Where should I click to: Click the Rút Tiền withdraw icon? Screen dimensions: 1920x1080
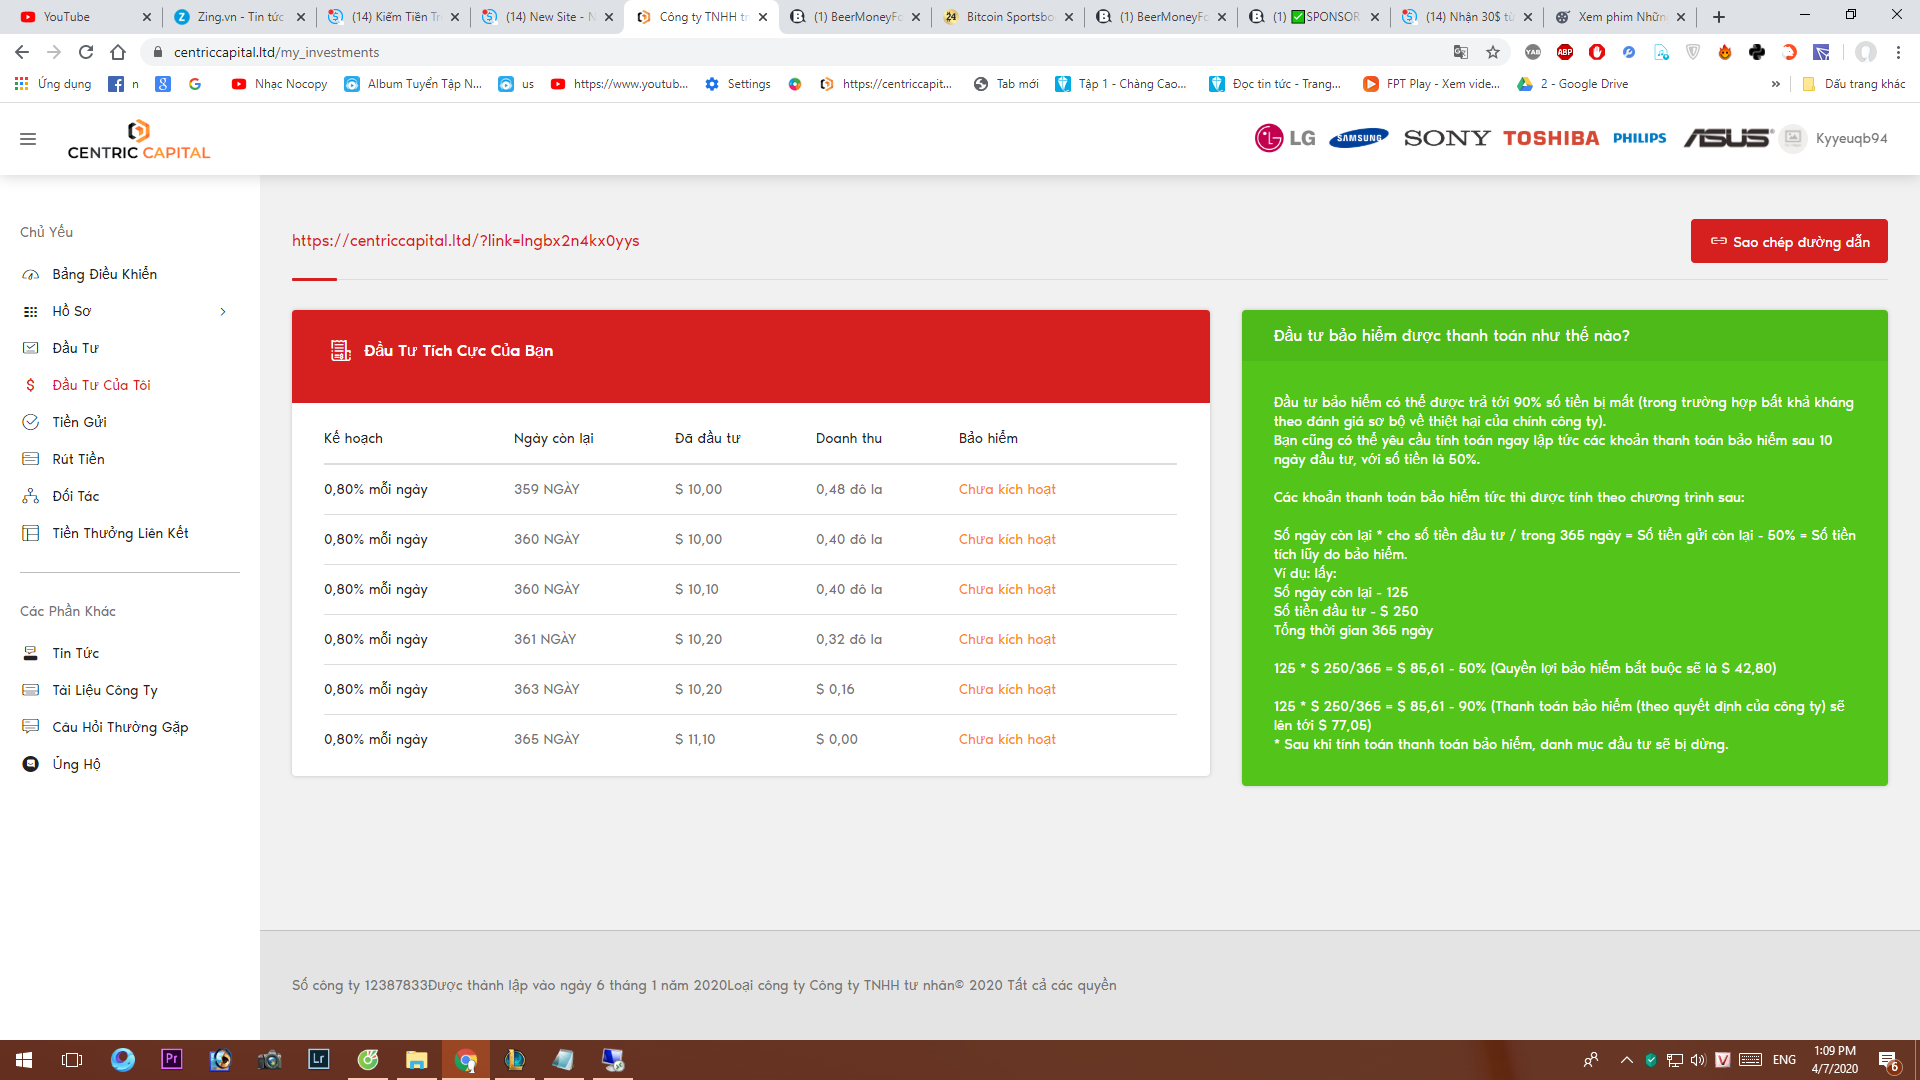[x=31, y=459]
